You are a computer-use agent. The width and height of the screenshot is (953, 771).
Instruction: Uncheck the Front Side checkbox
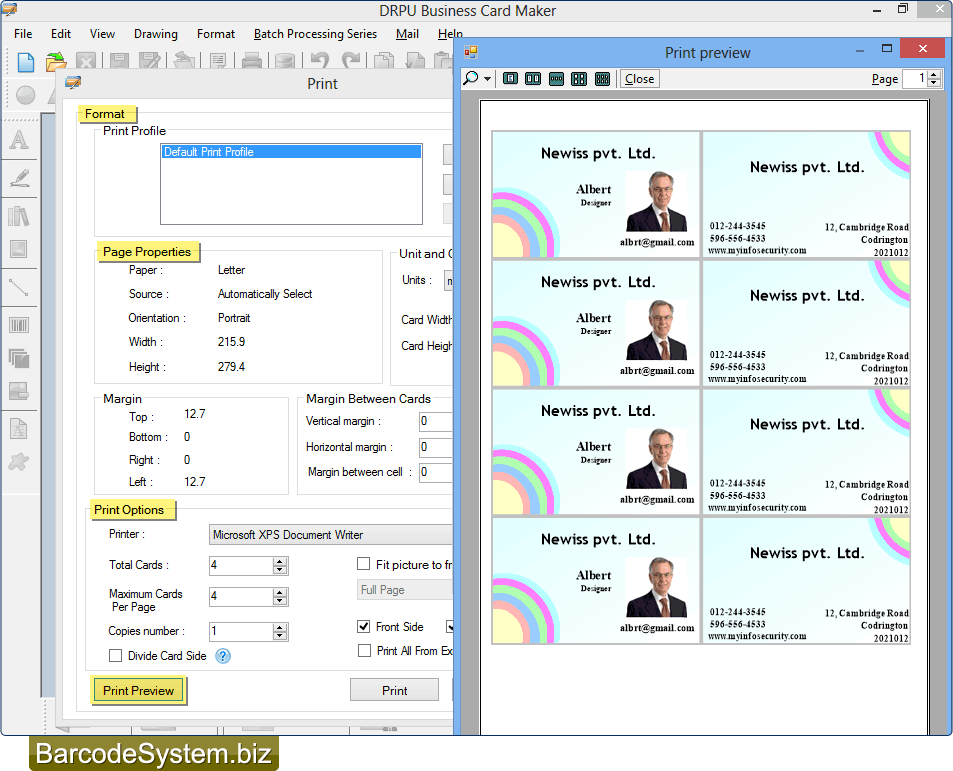pos(363,626)
